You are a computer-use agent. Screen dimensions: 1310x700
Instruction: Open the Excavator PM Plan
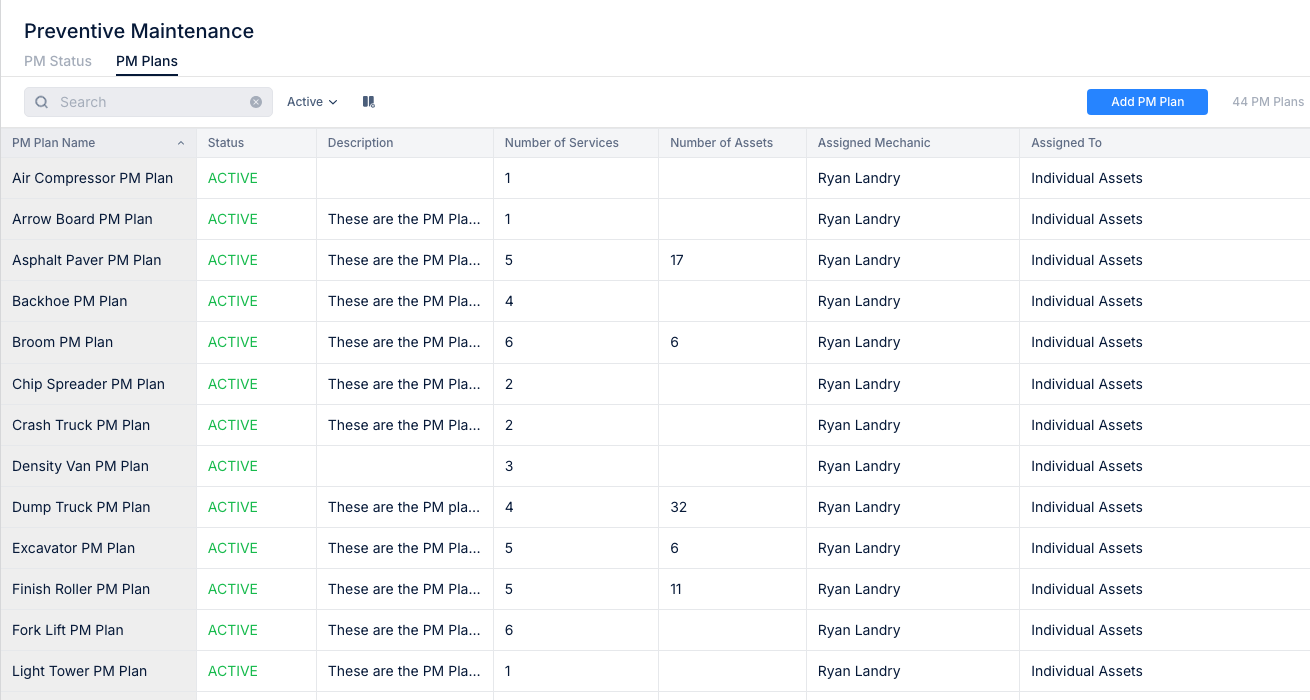[x=73, y=548]
